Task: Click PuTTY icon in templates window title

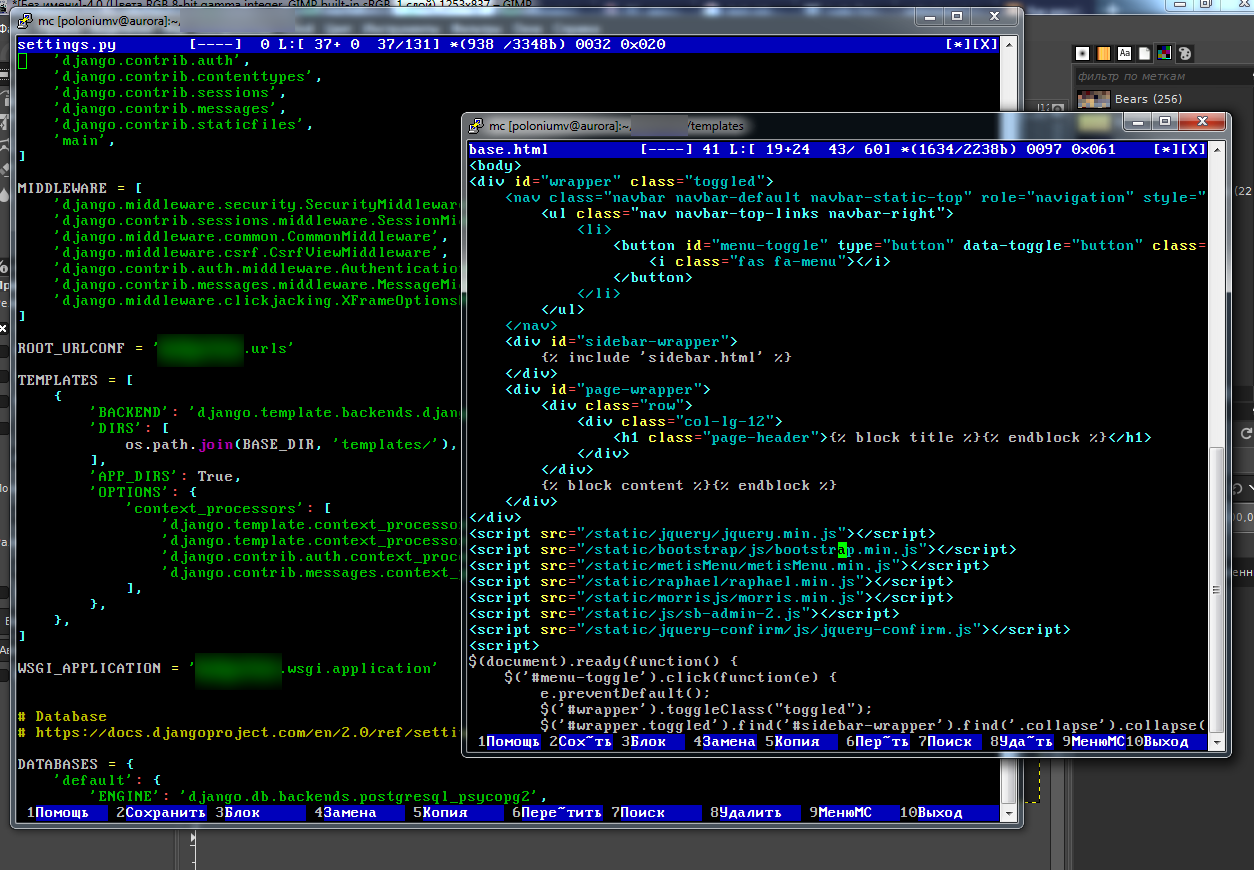Action: 476,126
